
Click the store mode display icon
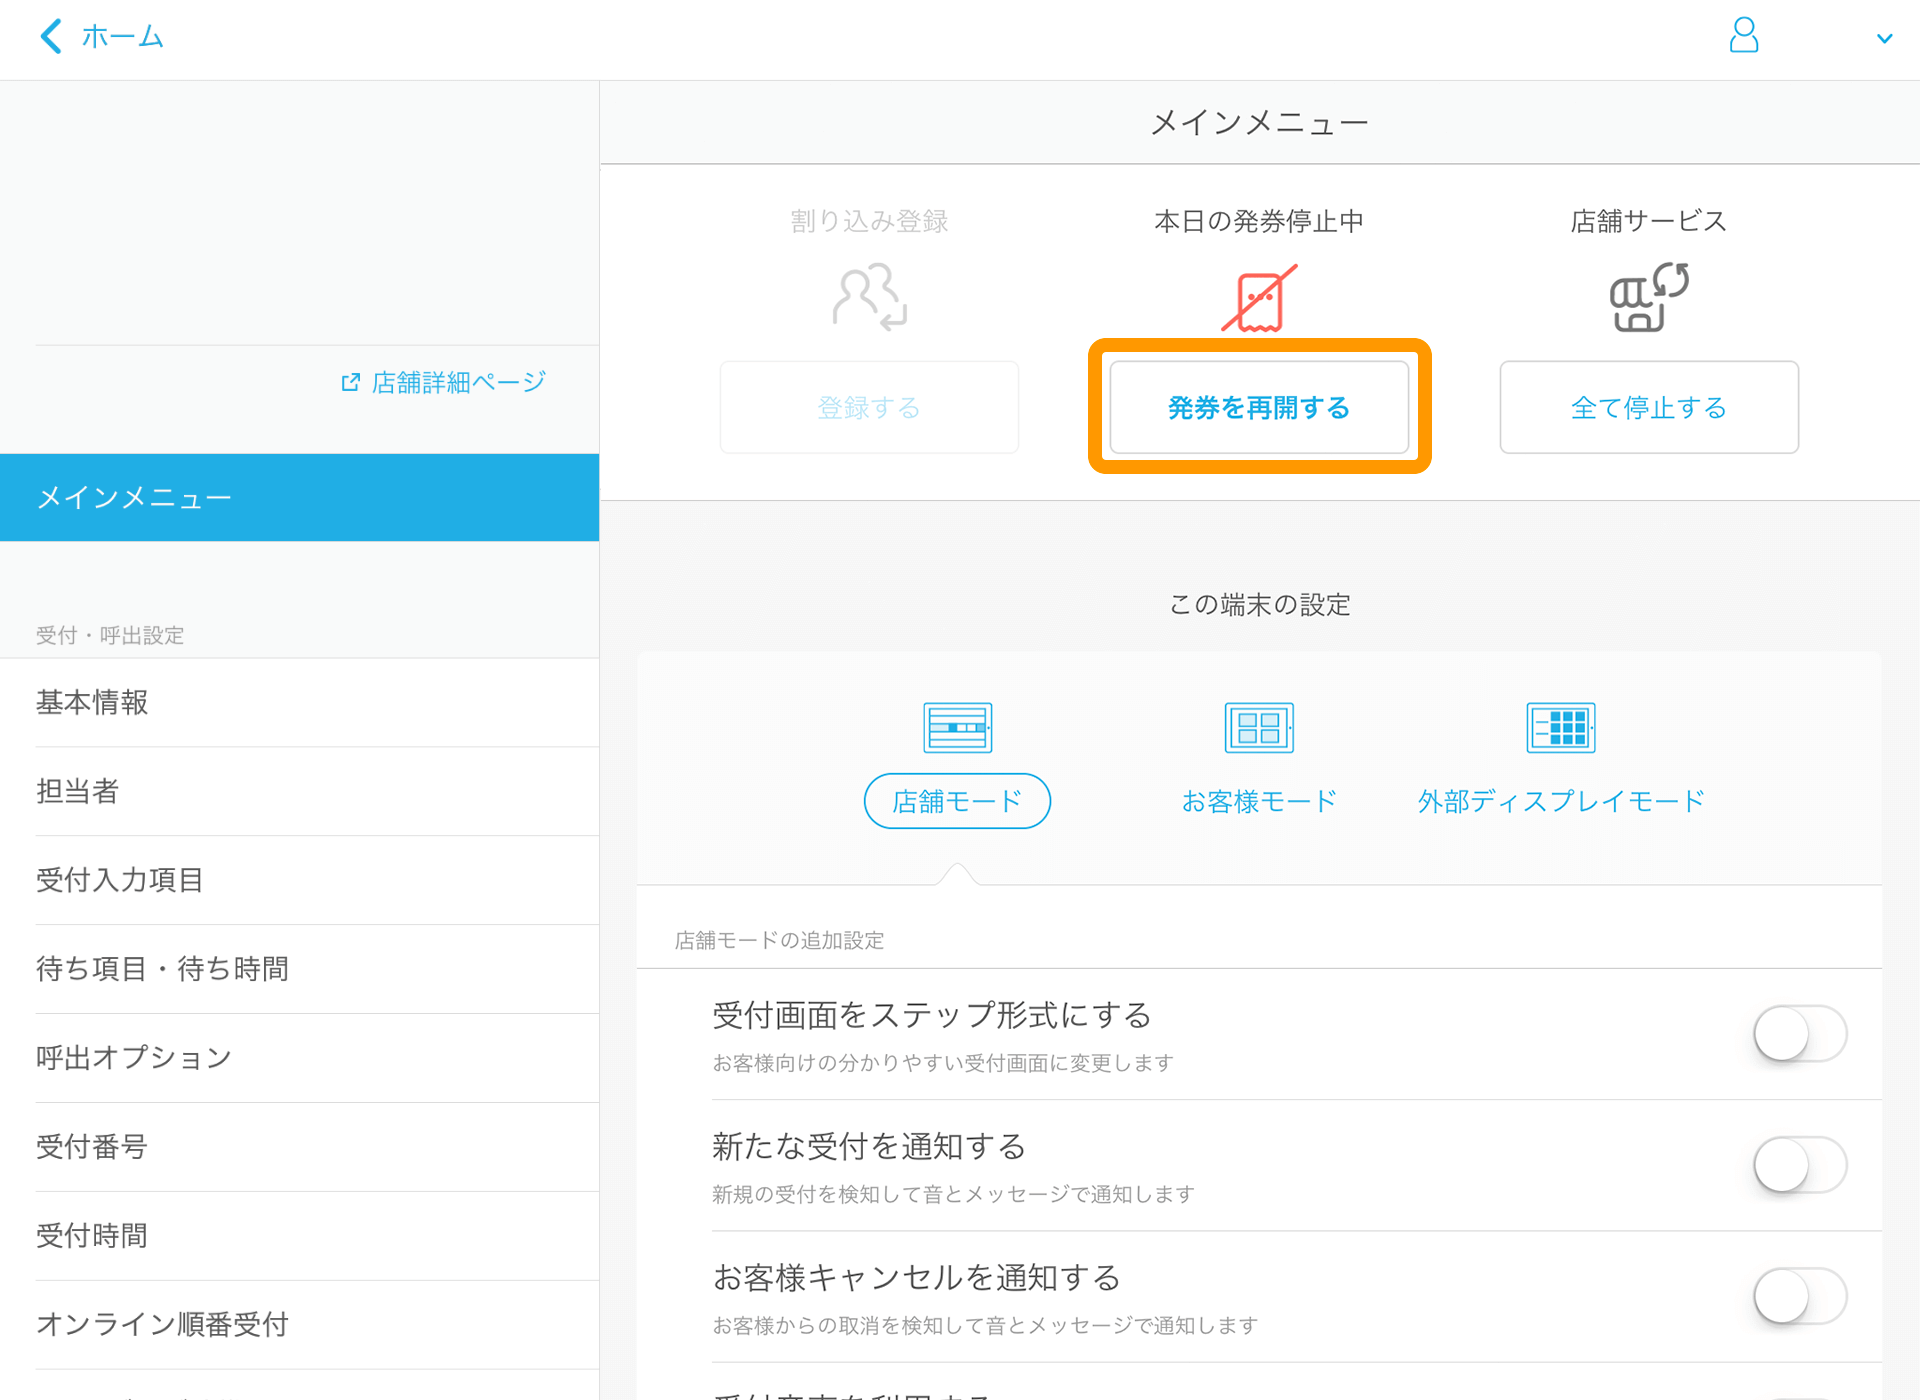(x=956, y=727)
